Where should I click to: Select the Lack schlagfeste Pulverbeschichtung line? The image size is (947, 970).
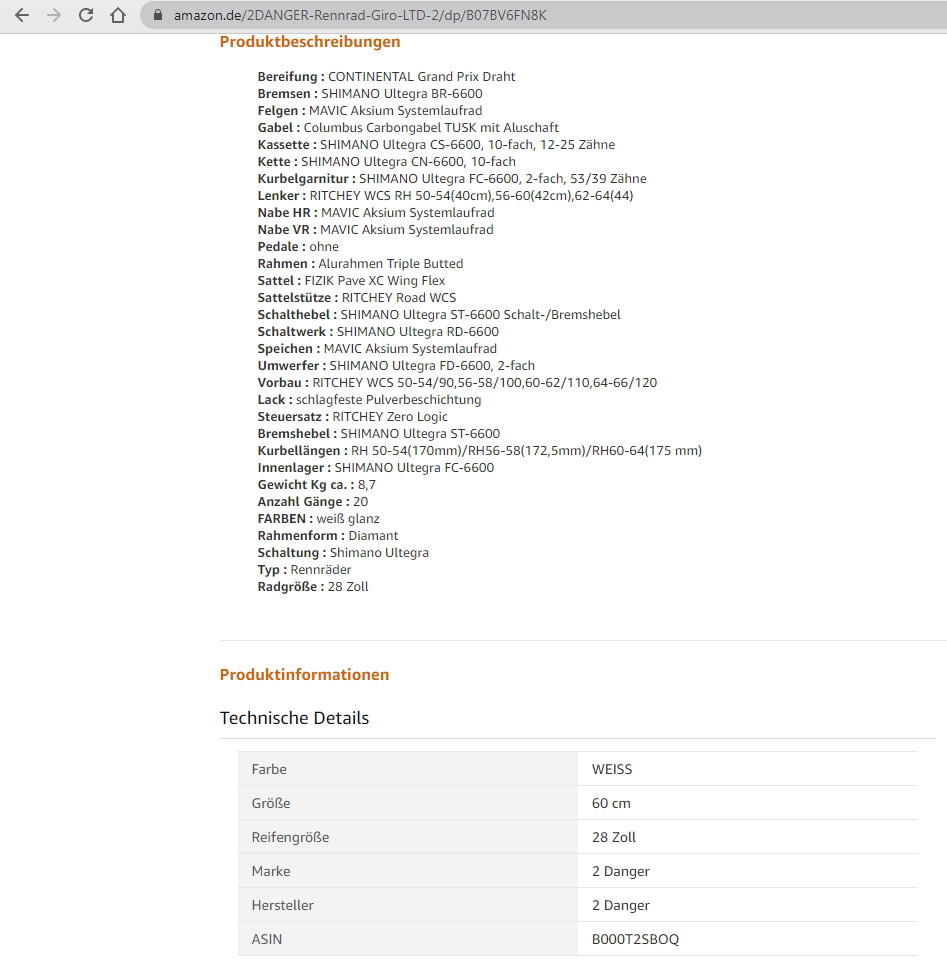point(369,400)
